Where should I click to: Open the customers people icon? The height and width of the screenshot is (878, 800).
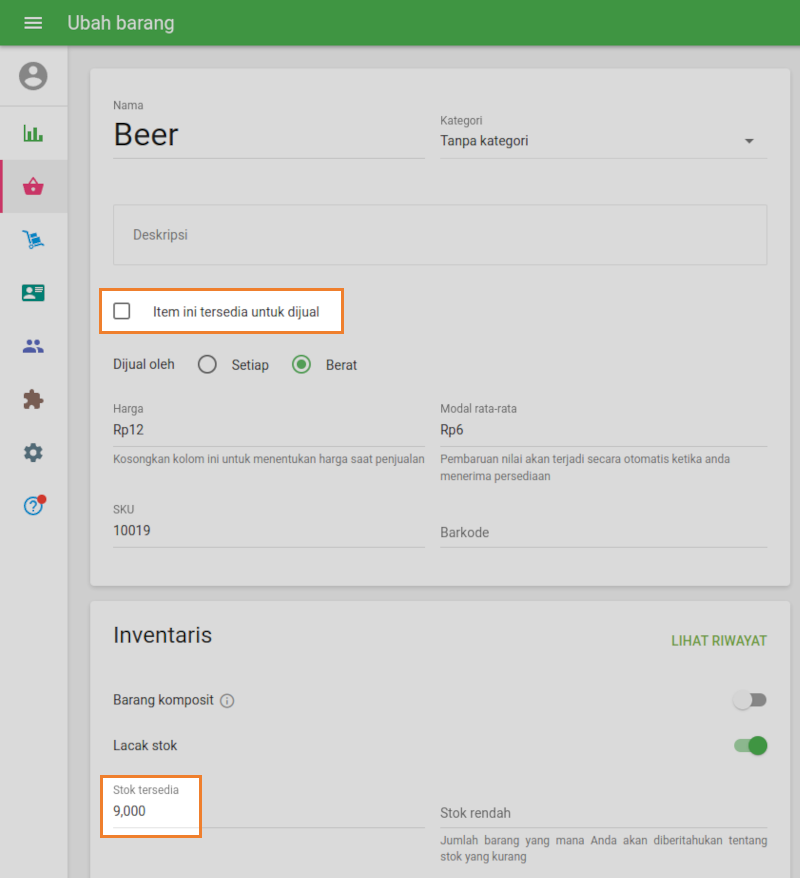pos(33,346)
